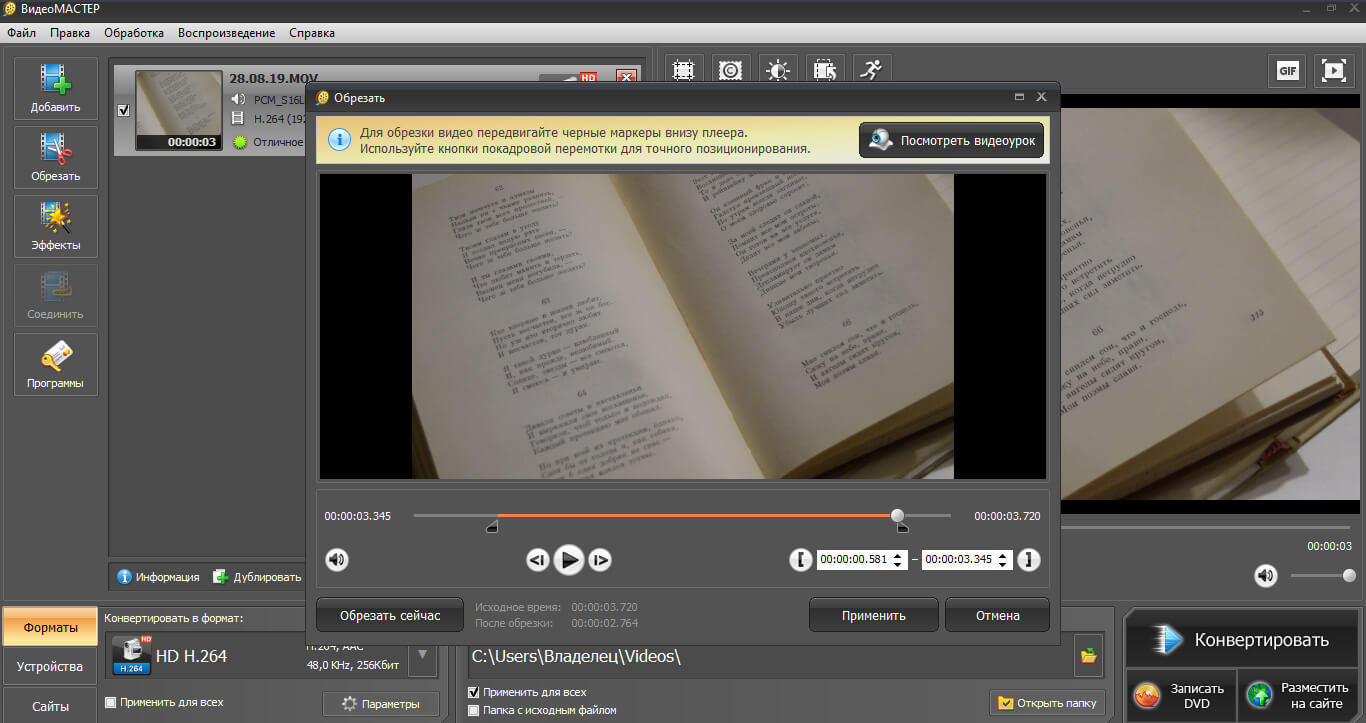The width and height of the screenshot is (1366, 723).
Task: Uncheck Применить для всех under the output path
Action: click(474, 692)
